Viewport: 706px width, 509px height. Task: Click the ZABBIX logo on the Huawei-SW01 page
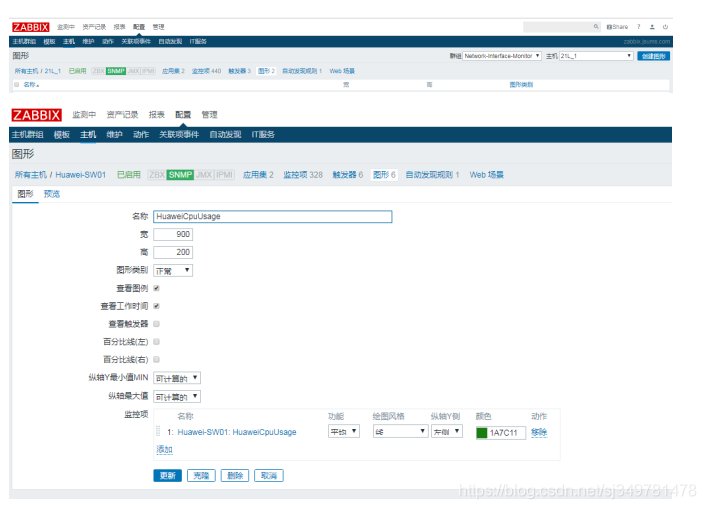[36, 115]
